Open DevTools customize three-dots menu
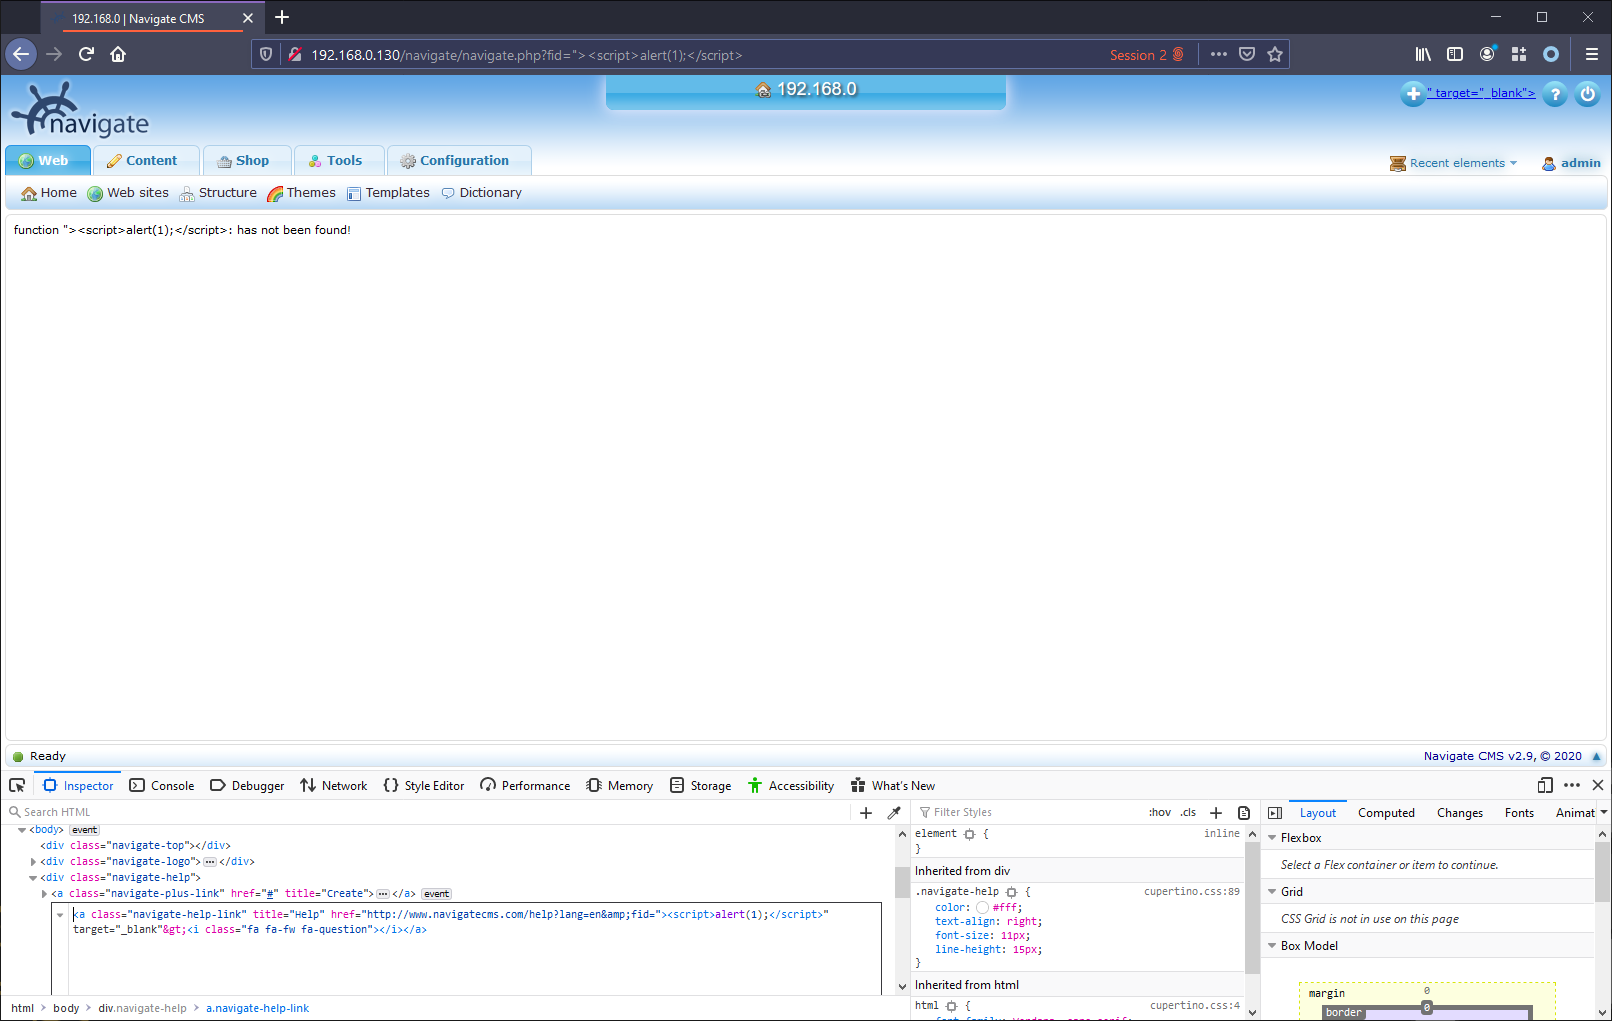The height and width of the screenshot is (1021, 1612). [x=1572, y=786]
